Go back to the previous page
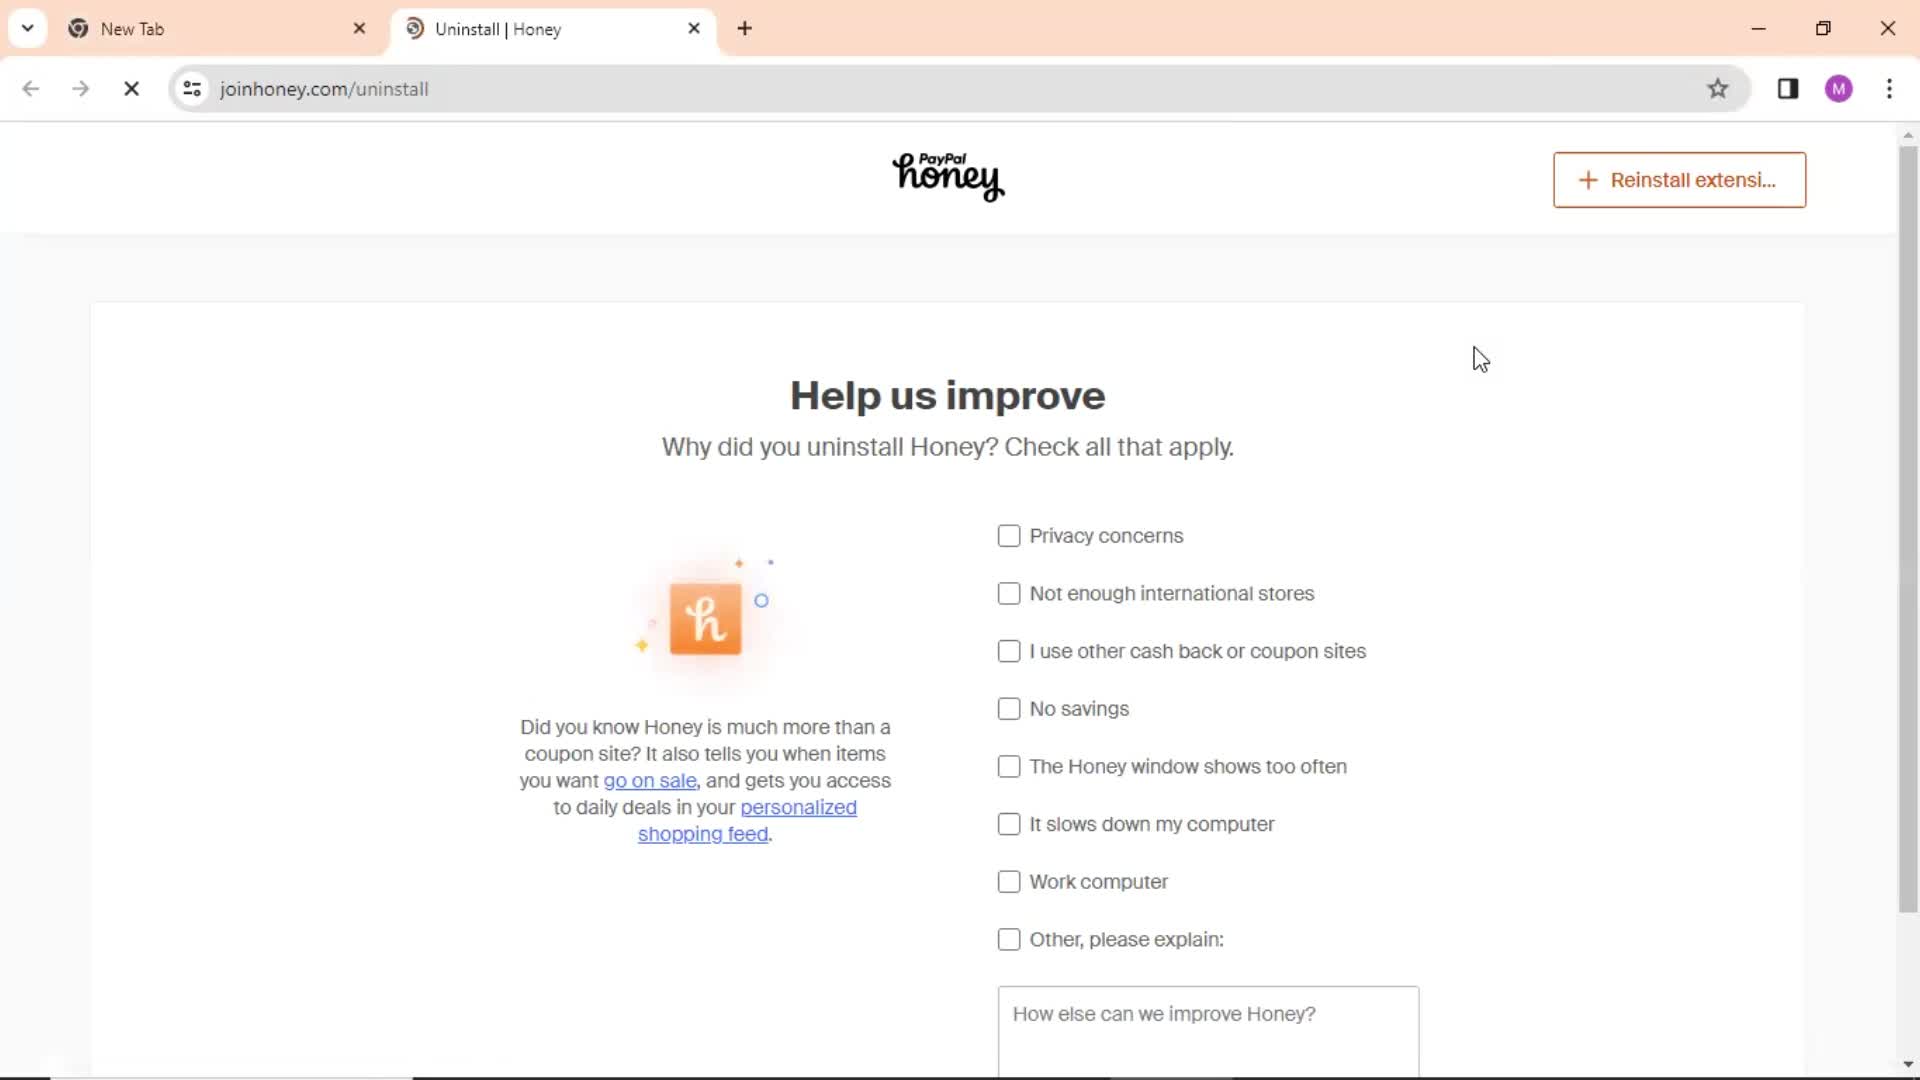Screen dimensions: 1920x1080 31,89
